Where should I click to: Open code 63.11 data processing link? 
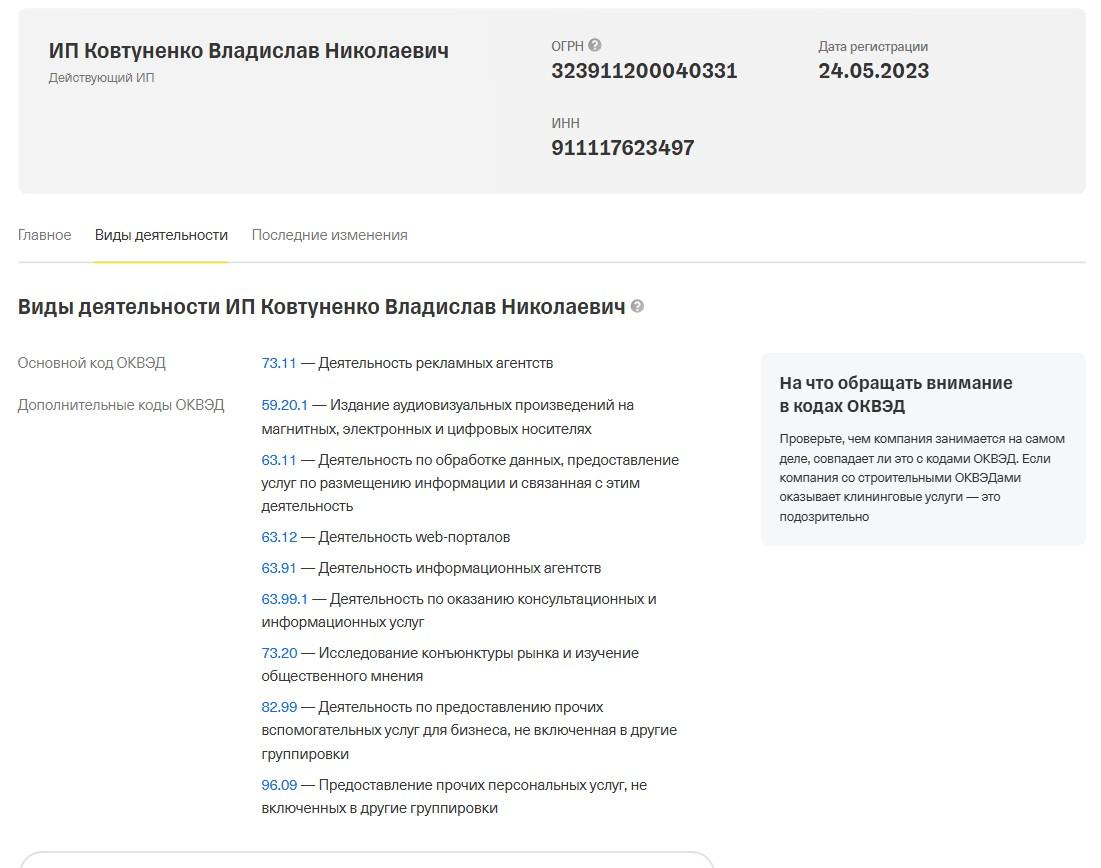point(278,459)
